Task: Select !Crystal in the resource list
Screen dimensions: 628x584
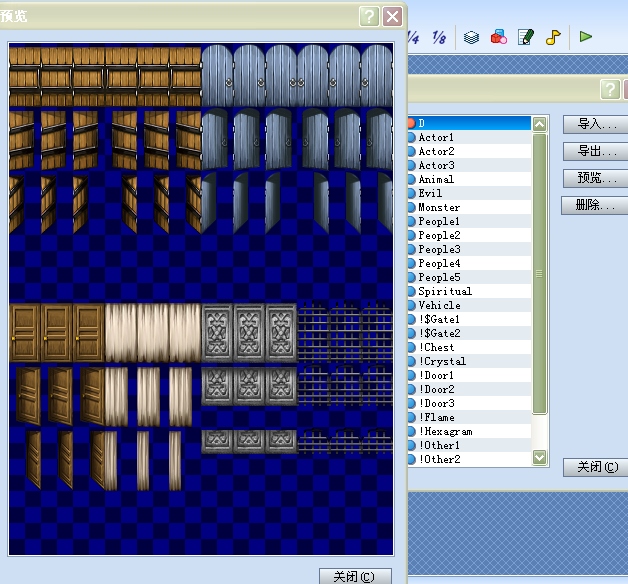Action: click(x=469, y=361)
